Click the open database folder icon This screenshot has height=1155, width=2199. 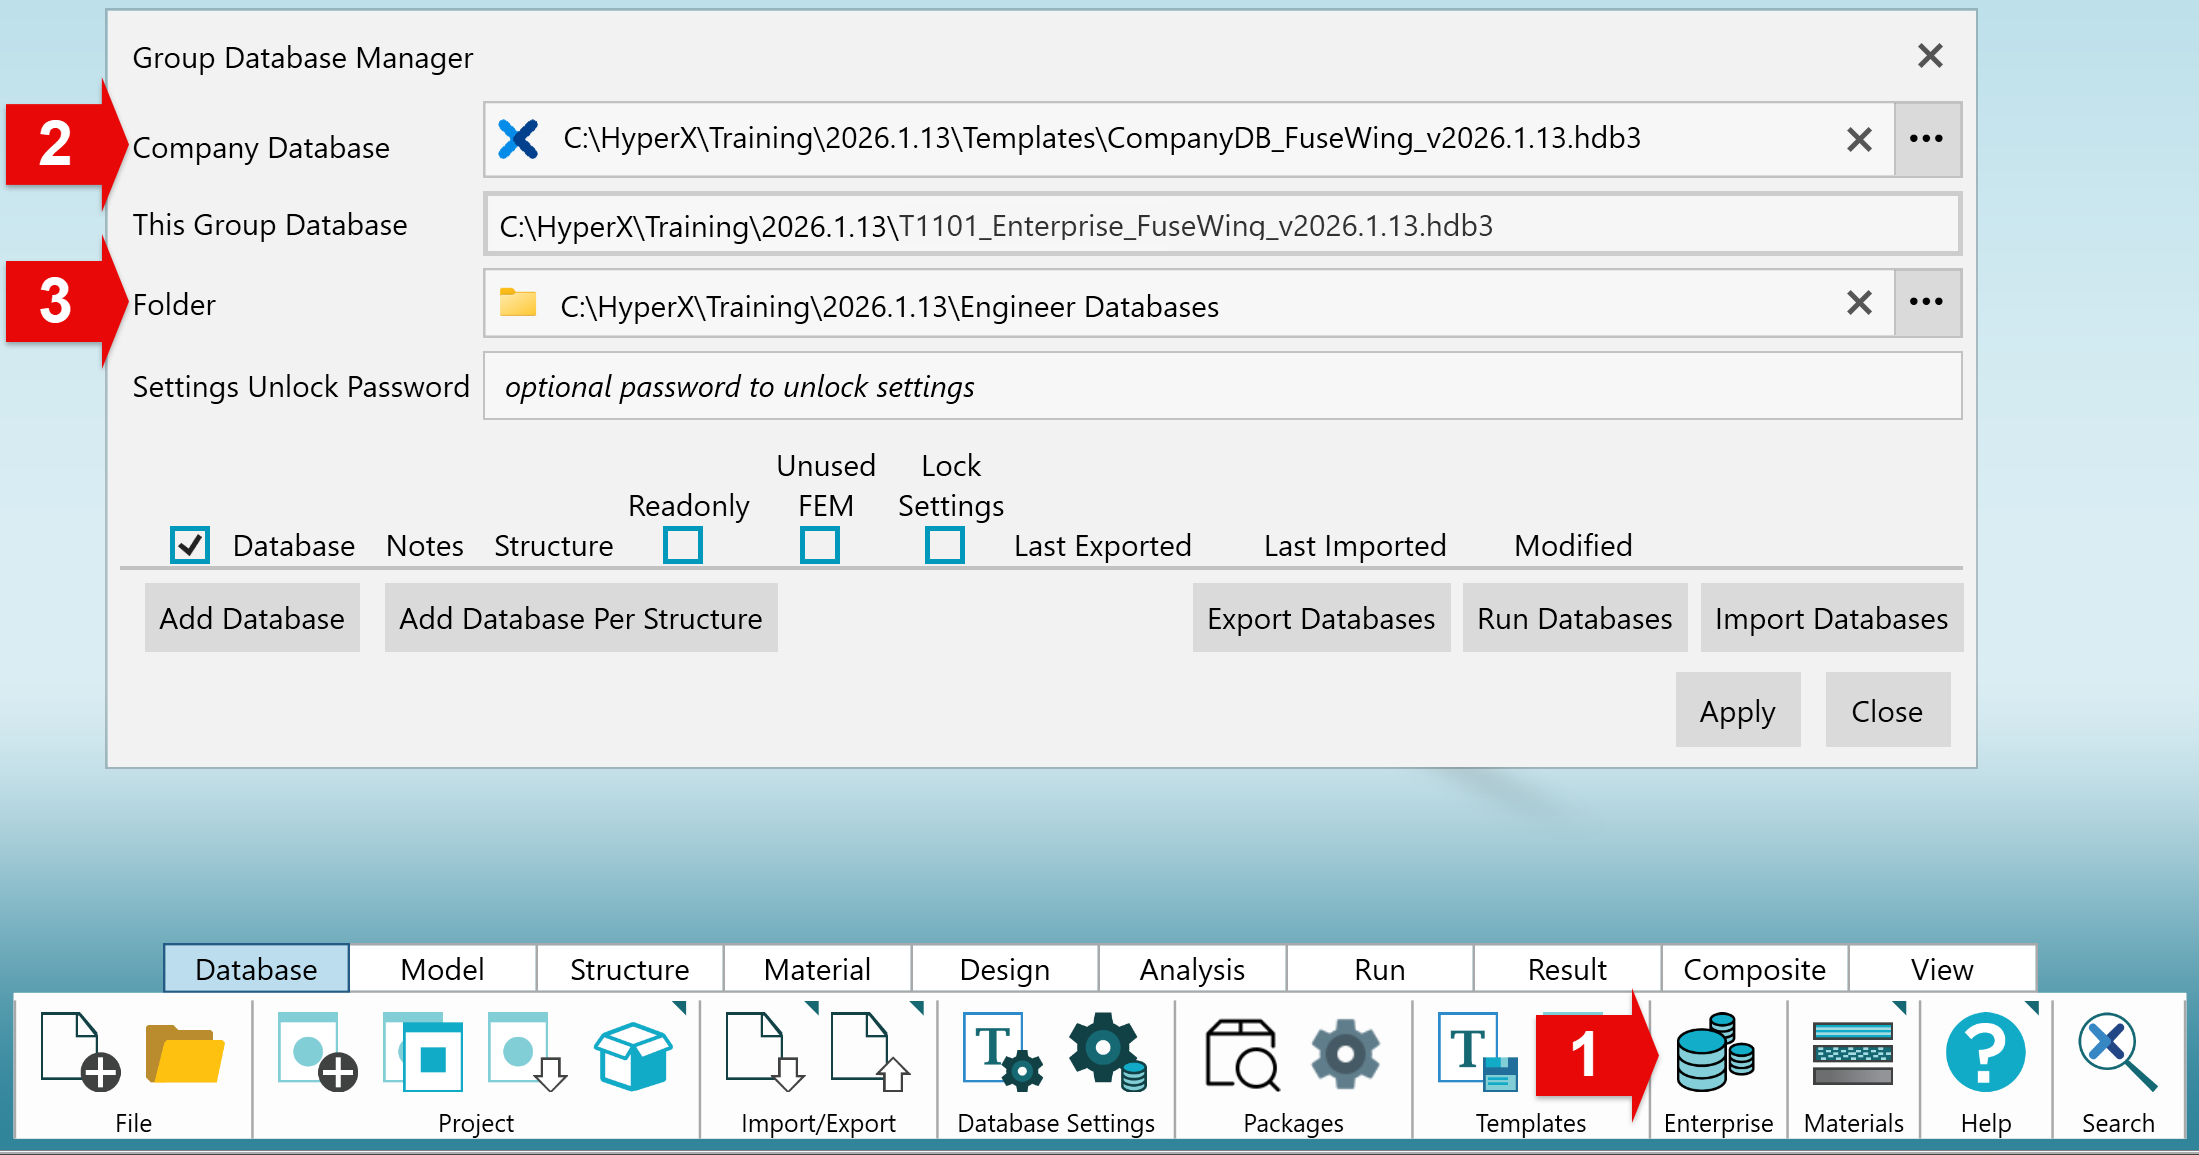[184, 1053]
